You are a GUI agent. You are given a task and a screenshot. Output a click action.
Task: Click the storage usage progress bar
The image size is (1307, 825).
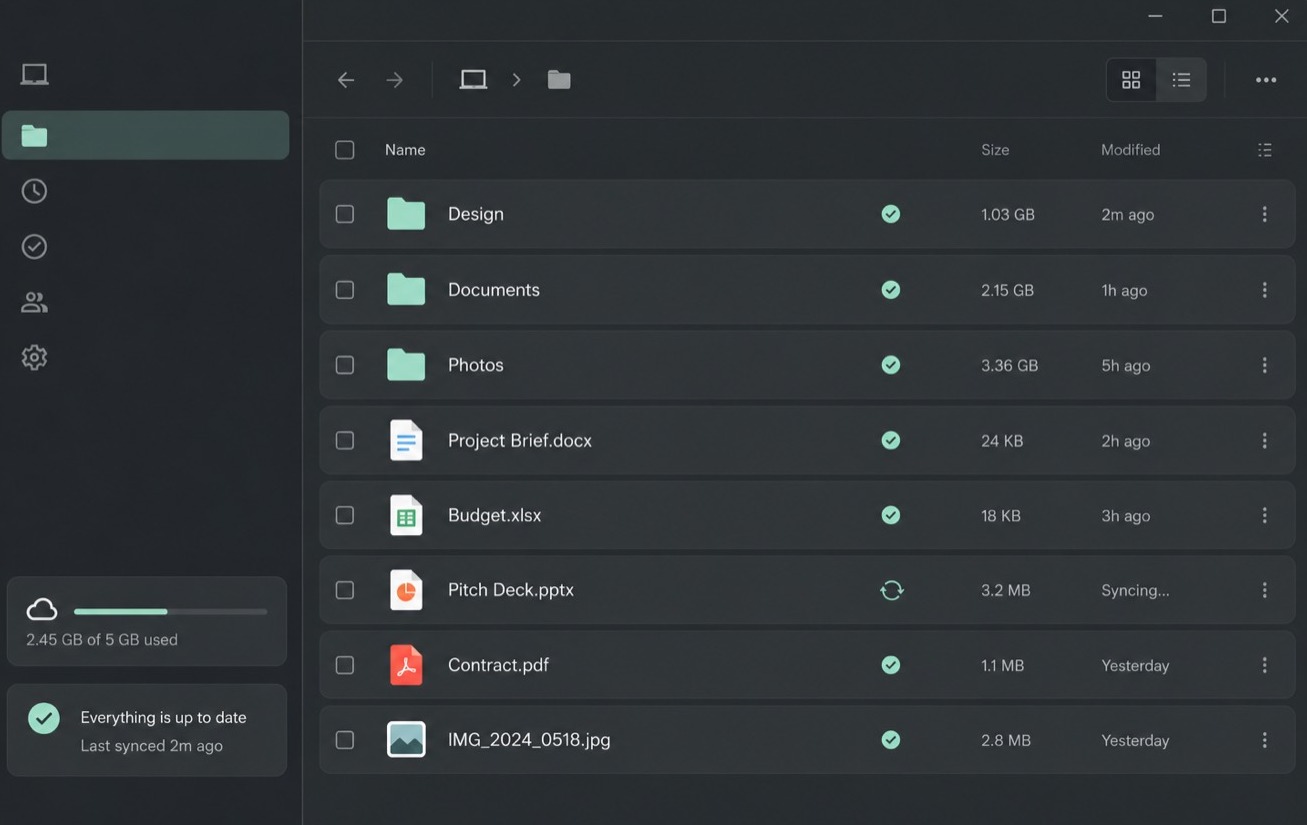[x=170, y=611]
